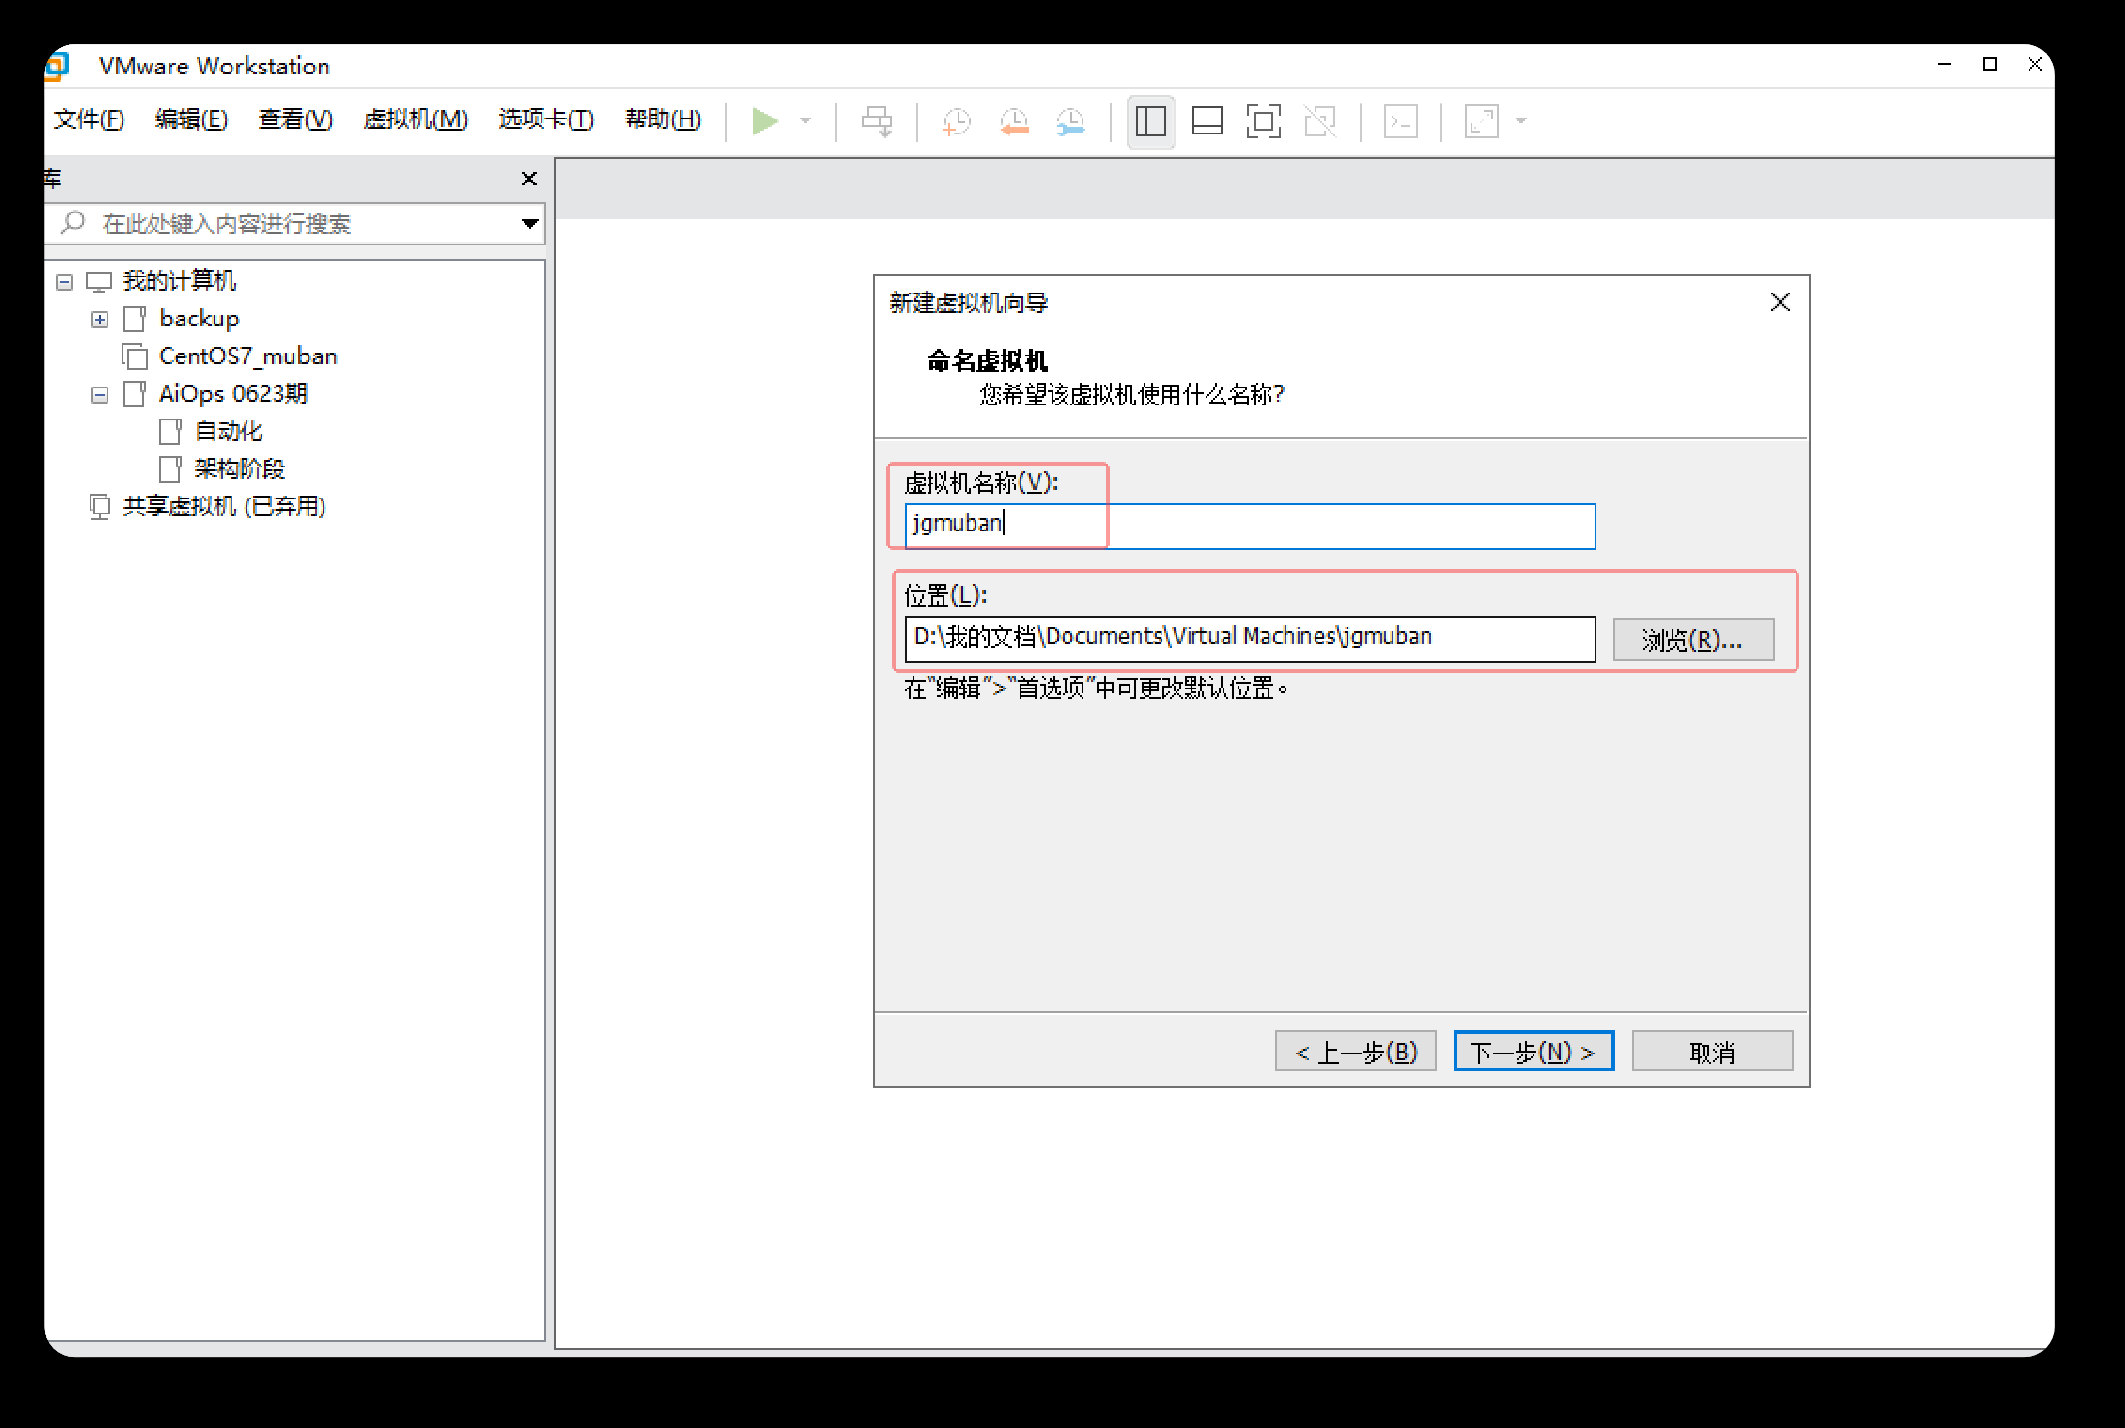Click the console view toolbar icon
Viewport: 2125px width, 1428px height.
[1400, 121]
